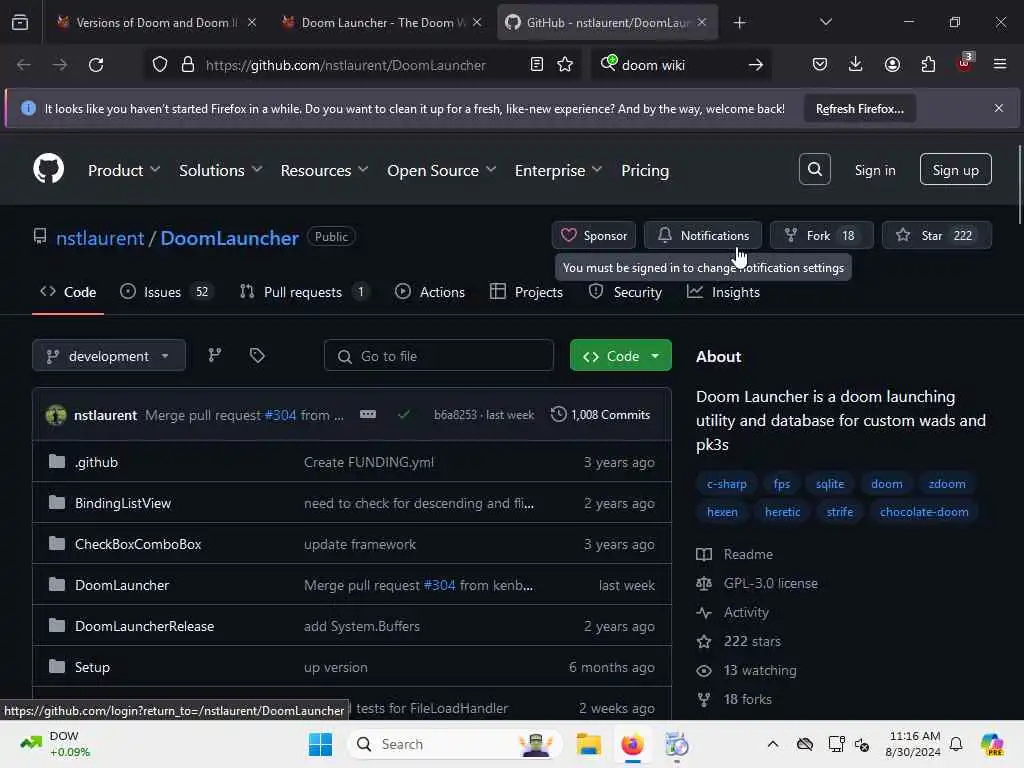Open a new tab with the plus icon
The image size is (1024, 768).
click(x=739, y=23)
